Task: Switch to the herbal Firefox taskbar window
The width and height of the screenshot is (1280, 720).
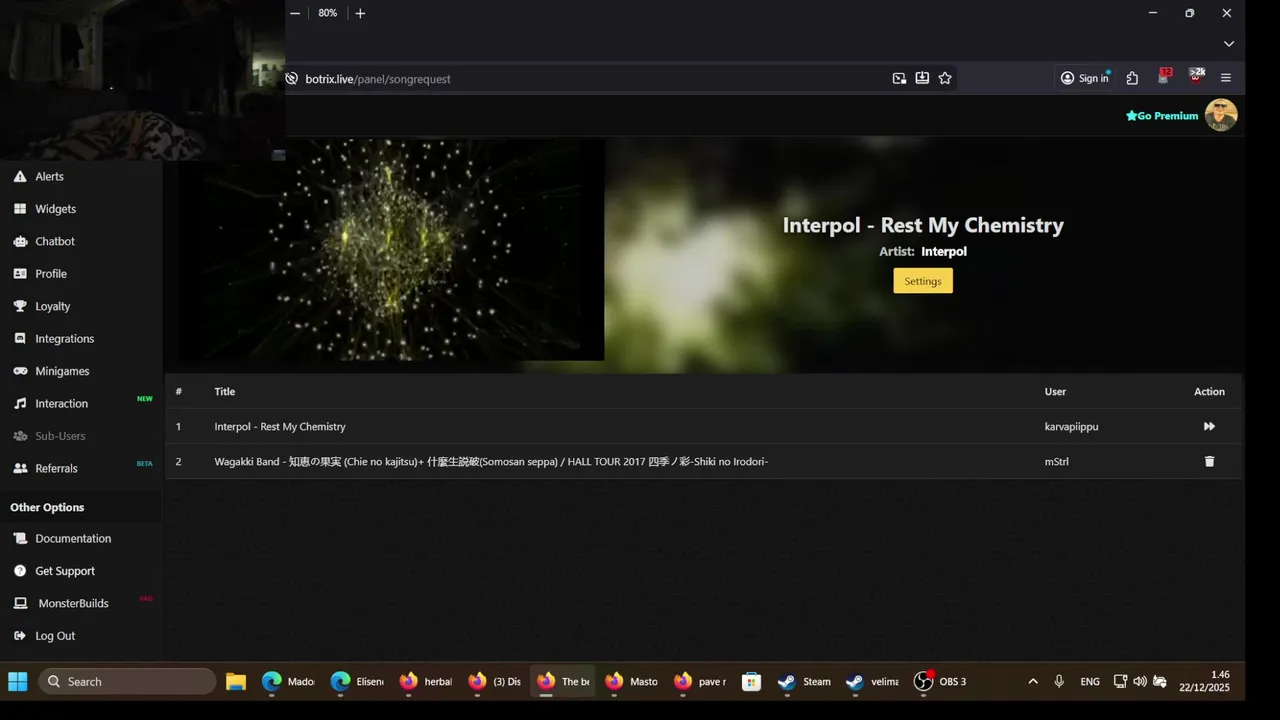Action: (x=426, y=681)
